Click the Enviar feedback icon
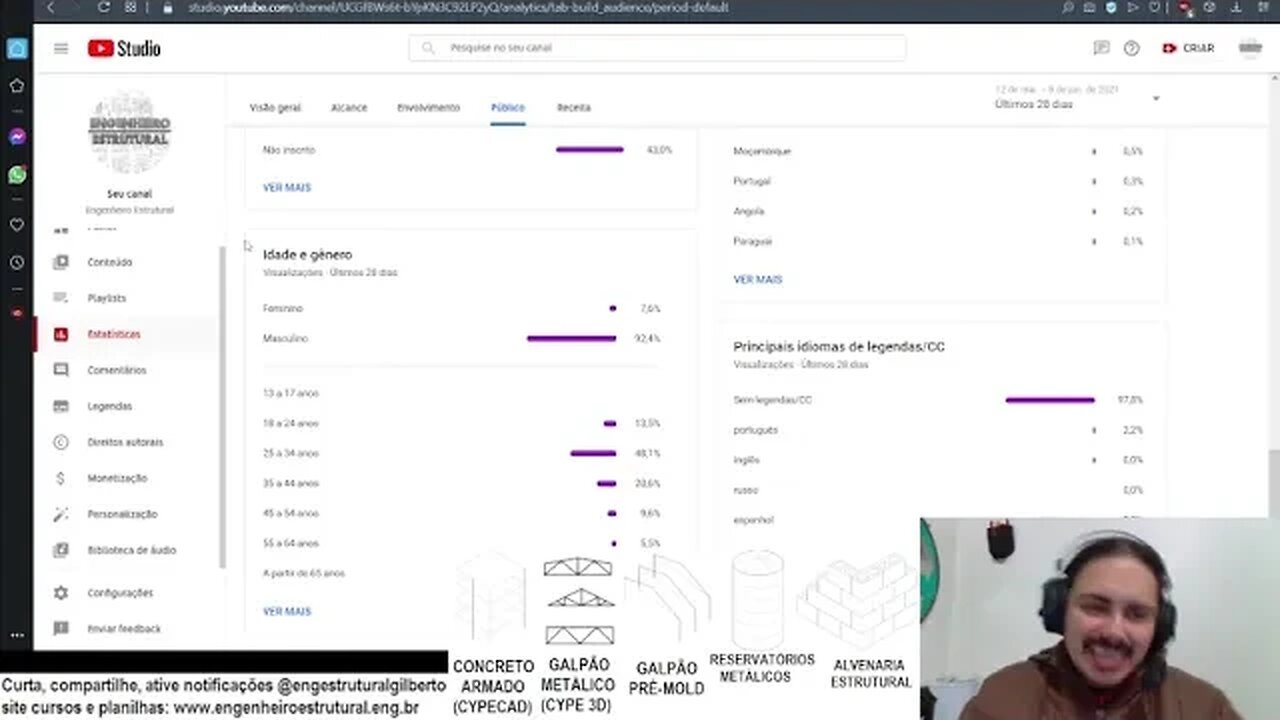Viewport: 1280px width, 720px height. coord(61,629)
